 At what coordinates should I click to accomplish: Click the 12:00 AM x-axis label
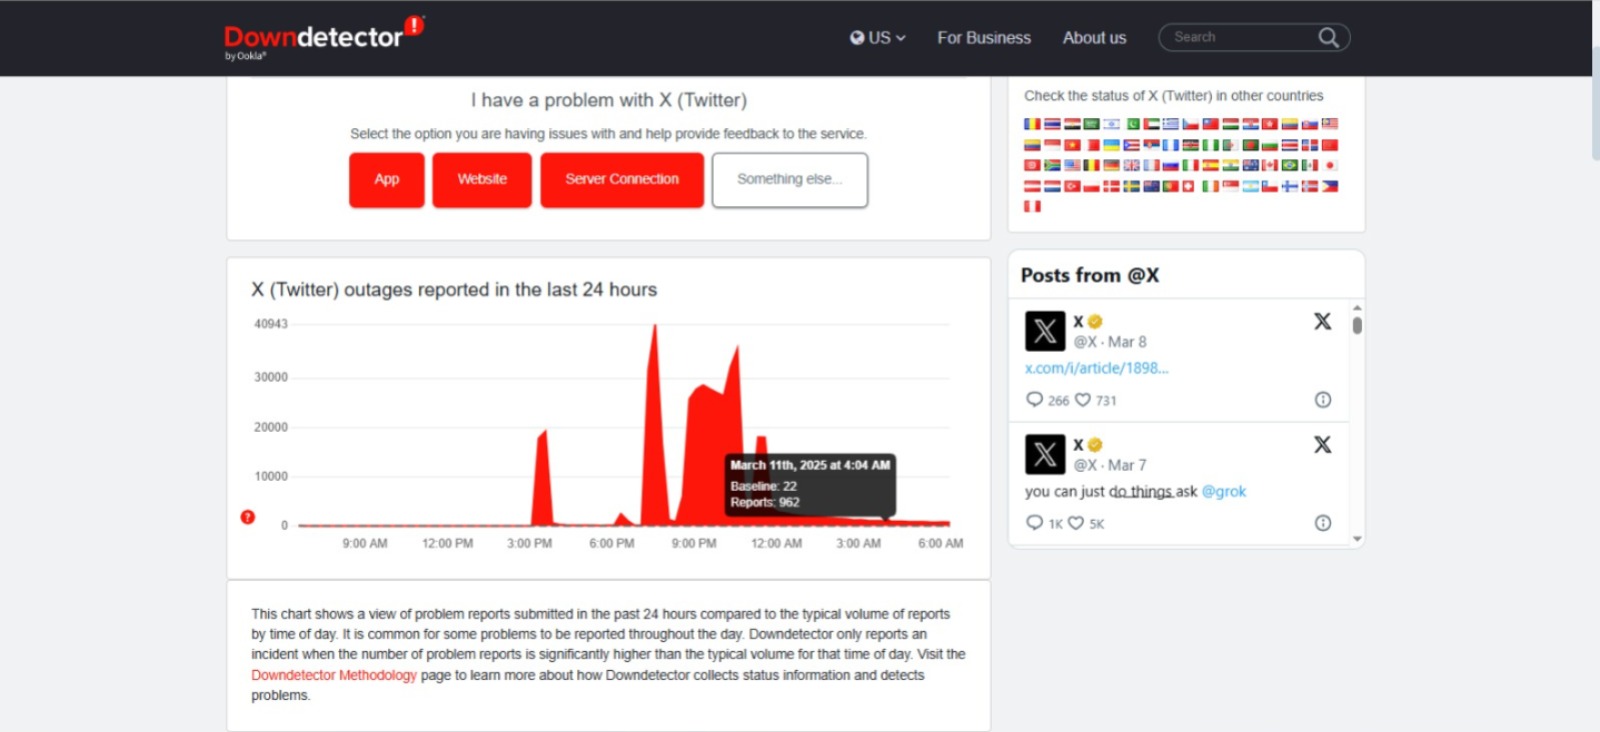pos(777,544)
